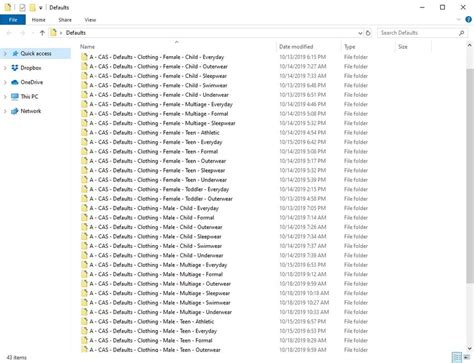Sort by the Size column header
474x363 pixels.
[403, 47]
